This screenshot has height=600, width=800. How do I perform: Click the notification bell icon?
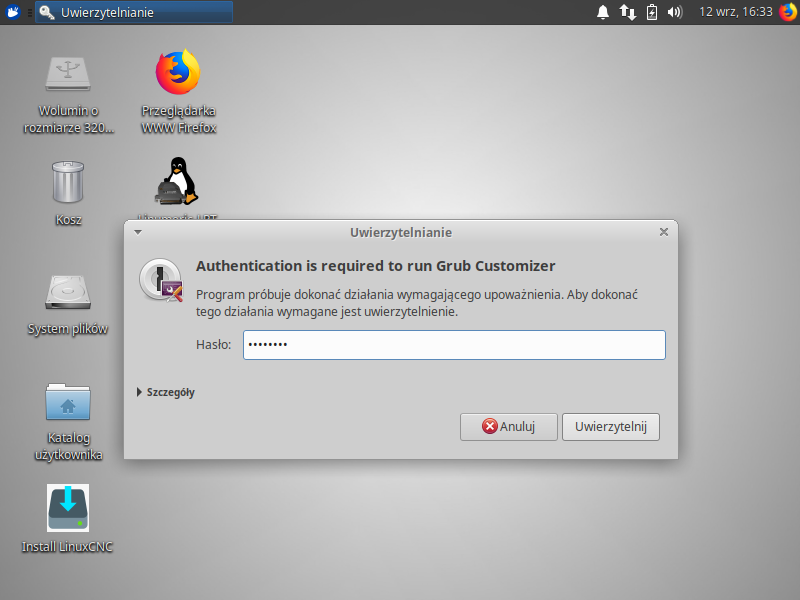pyautogui.click(x=603, y=12)
